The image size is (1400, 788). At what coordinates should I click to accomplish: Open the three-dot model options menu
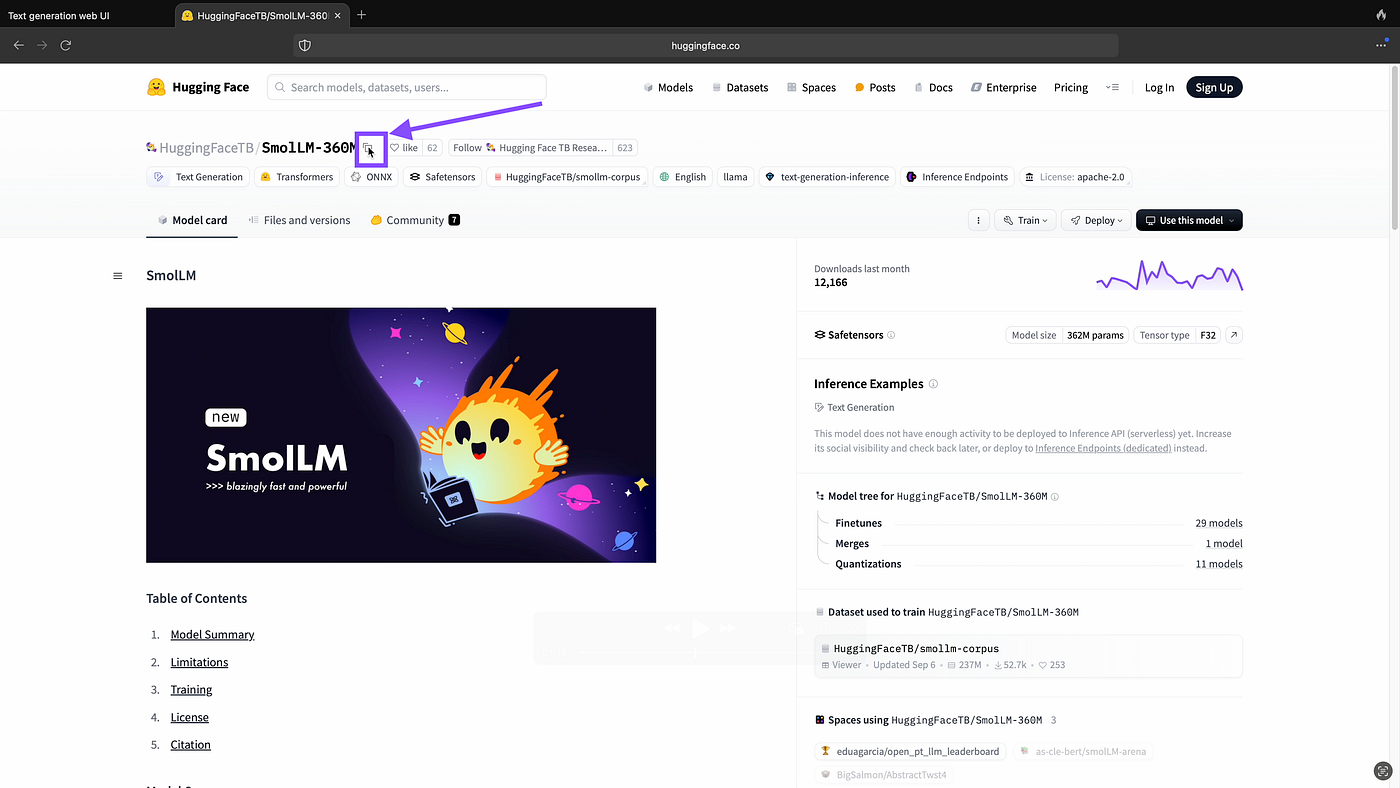tap(979, 220)
